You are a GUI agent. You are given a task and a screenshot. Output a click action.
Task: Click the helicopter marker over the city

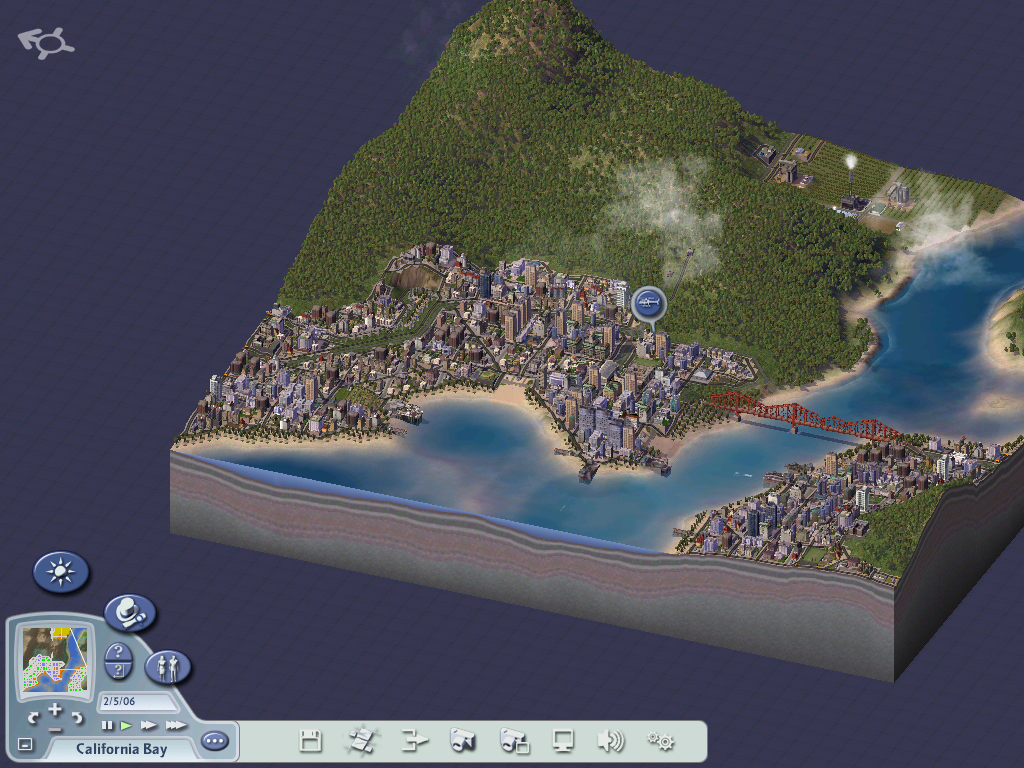point(648,301)
